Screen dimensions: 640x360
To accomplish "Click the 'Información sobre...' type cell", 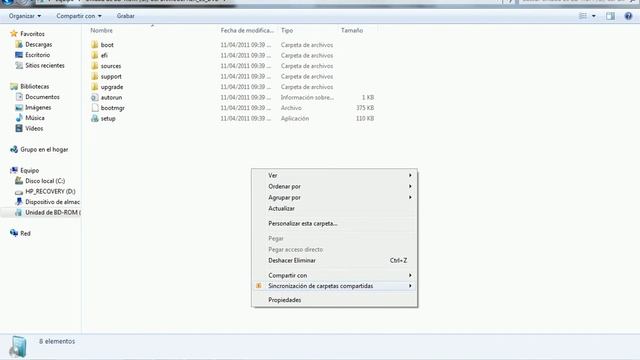I will 307,98.
